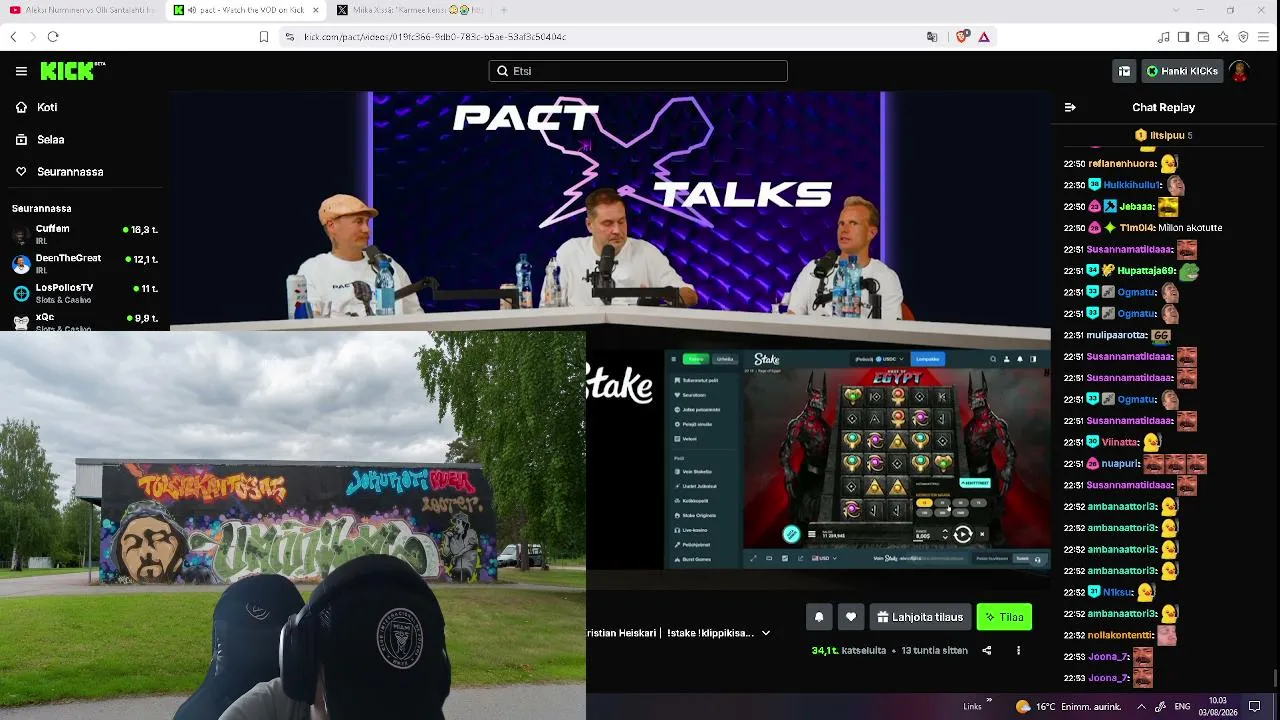Follow pact channel with heart button
1280x720 pixels.
(x=851, y=617)
